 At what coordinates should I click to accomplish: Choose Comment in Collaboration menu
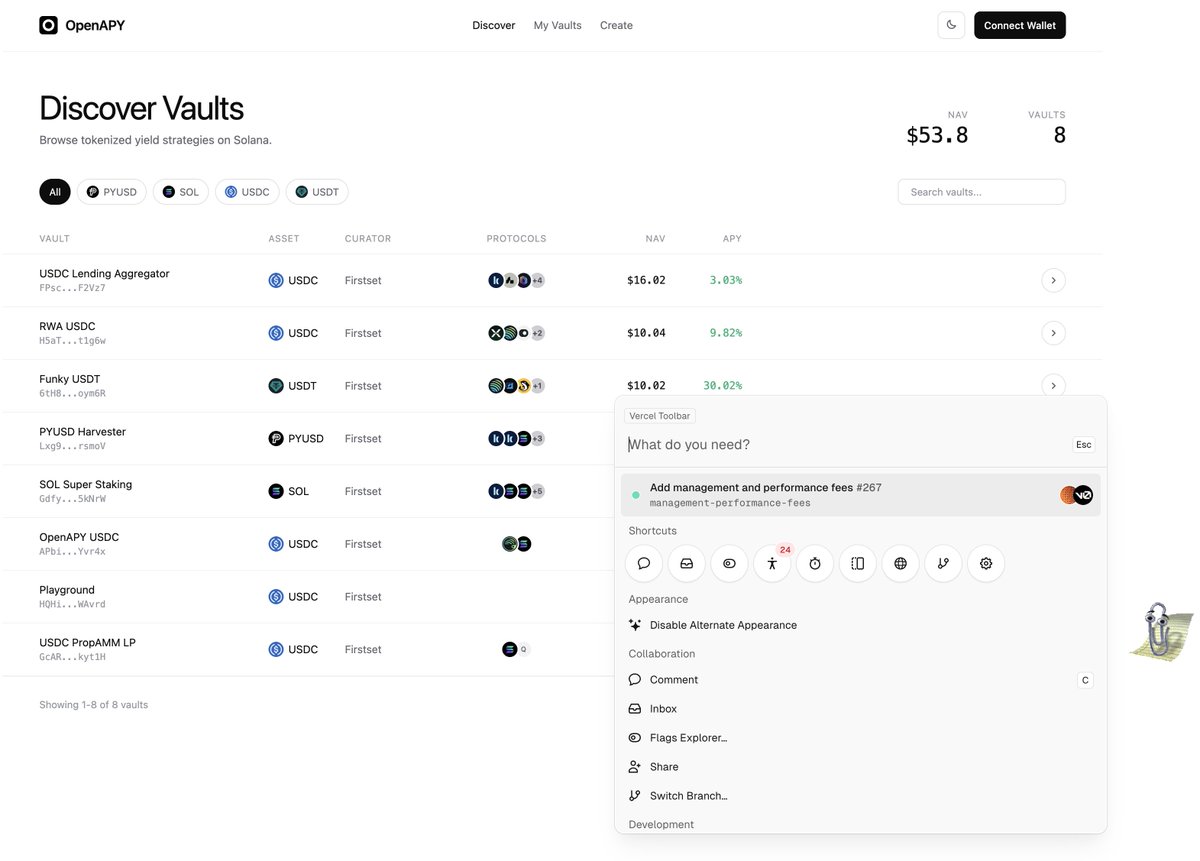(860, 680)
